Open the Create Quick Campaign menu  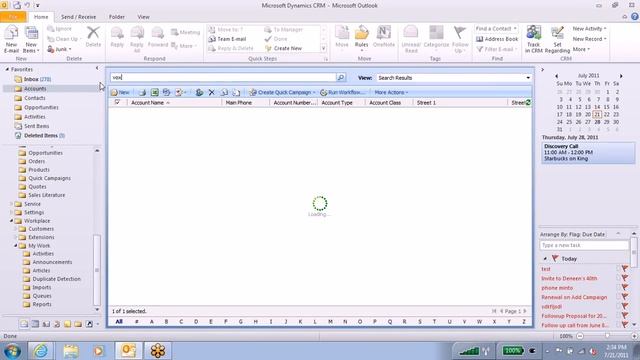point(282,92)
